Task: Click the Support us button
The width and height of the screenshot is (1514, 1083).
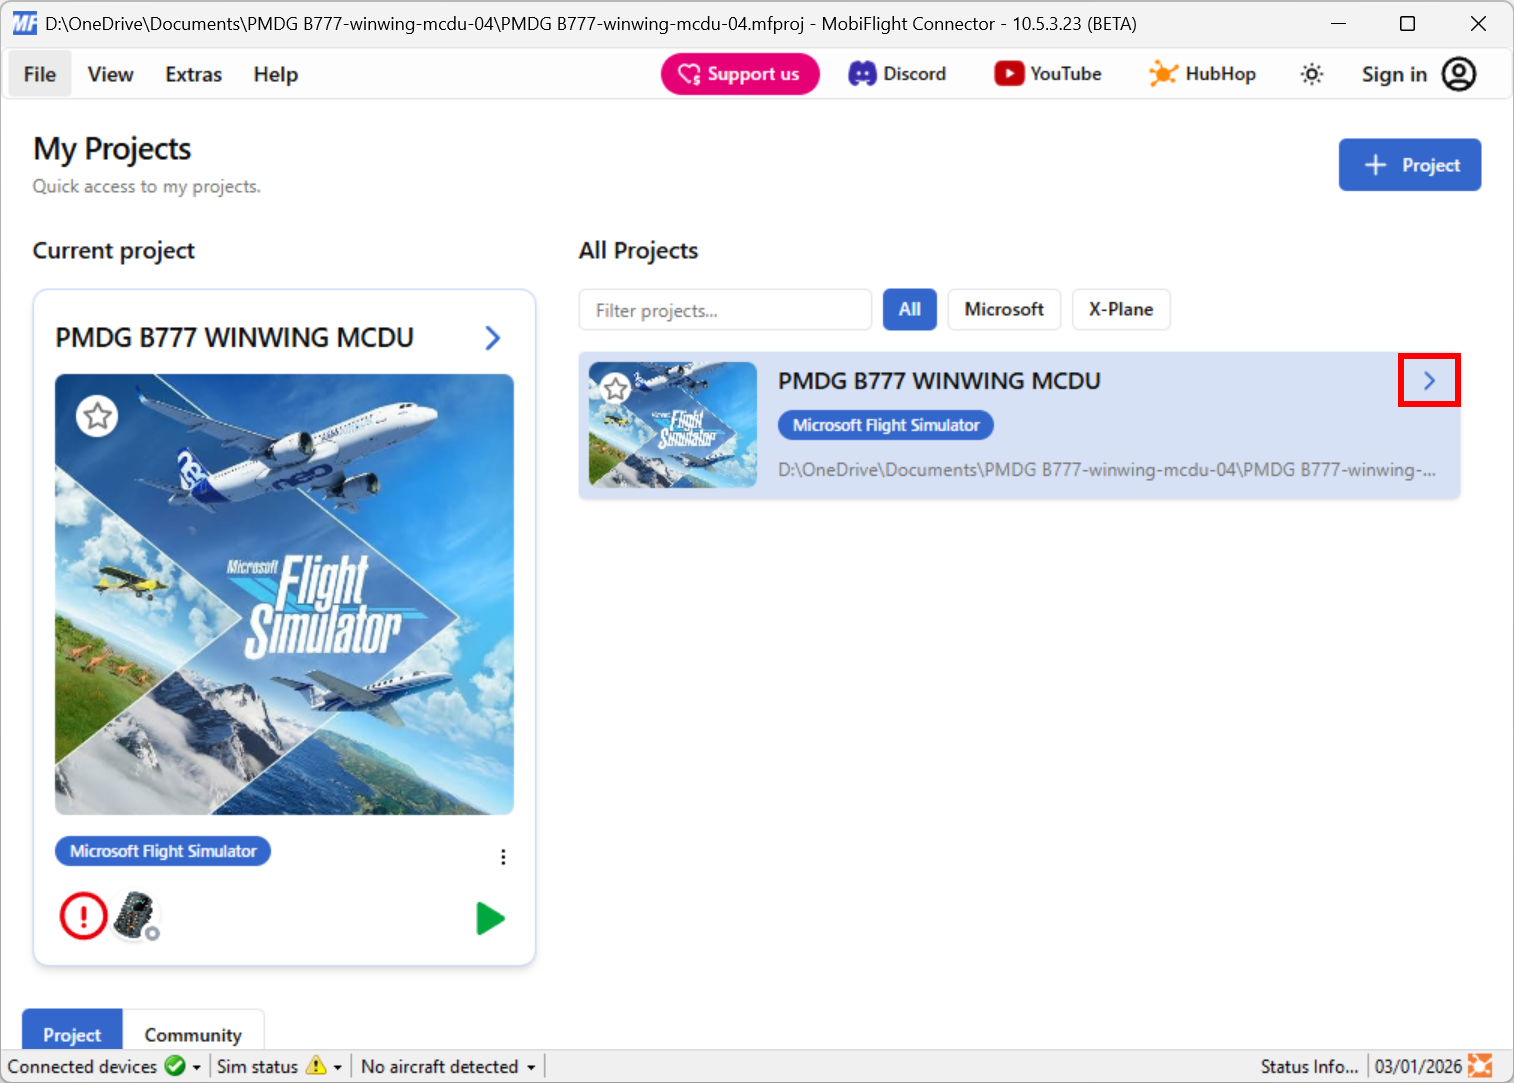Action: (x=739, y=73)
